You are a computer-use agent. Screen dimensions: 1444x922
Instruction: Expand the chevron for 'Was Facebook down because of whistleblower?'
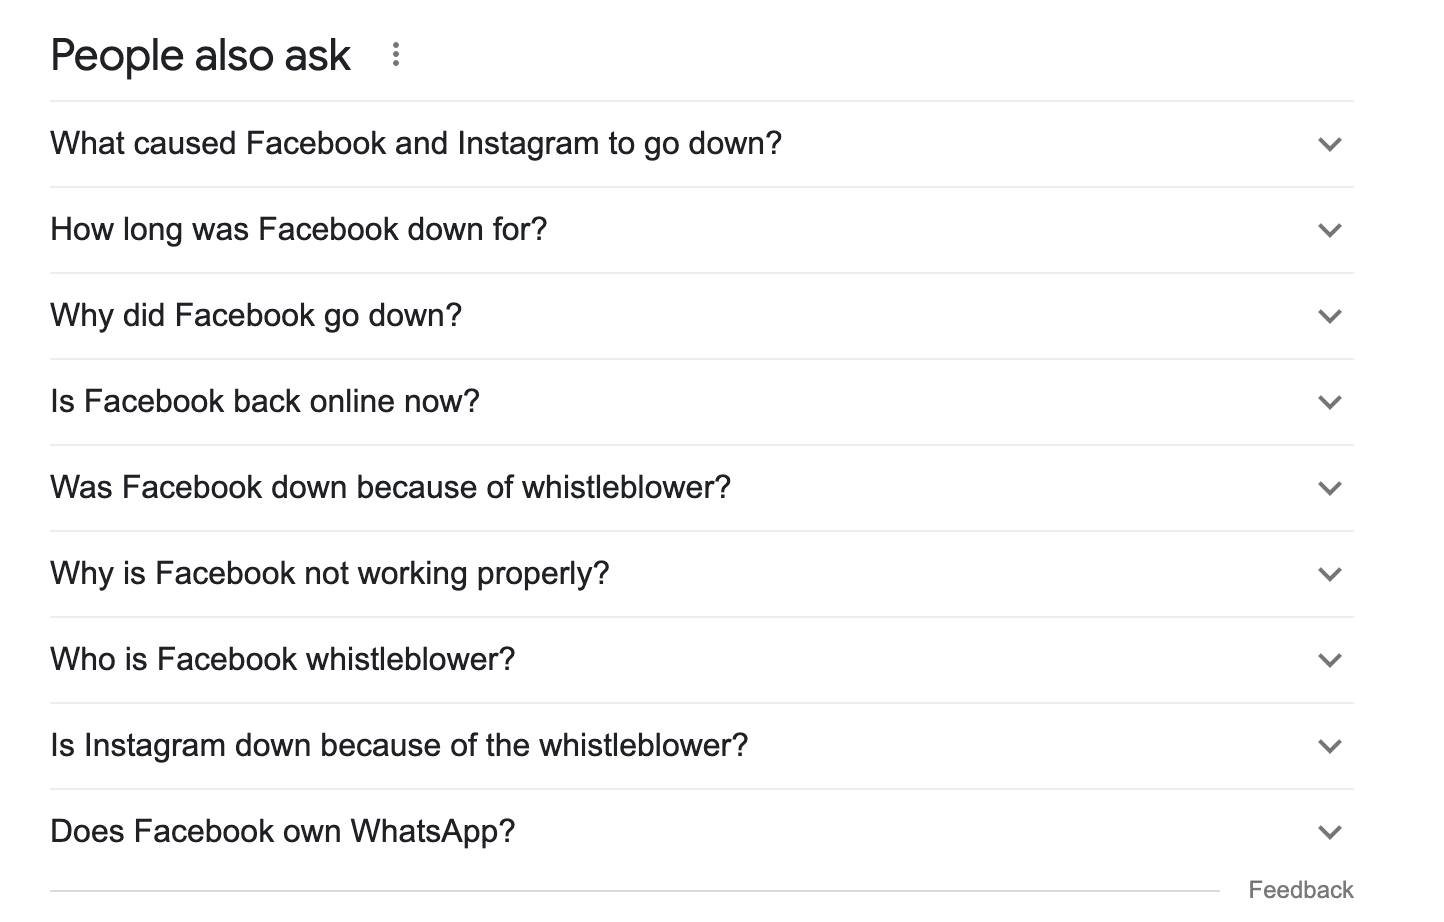[x=1330, y=488]
